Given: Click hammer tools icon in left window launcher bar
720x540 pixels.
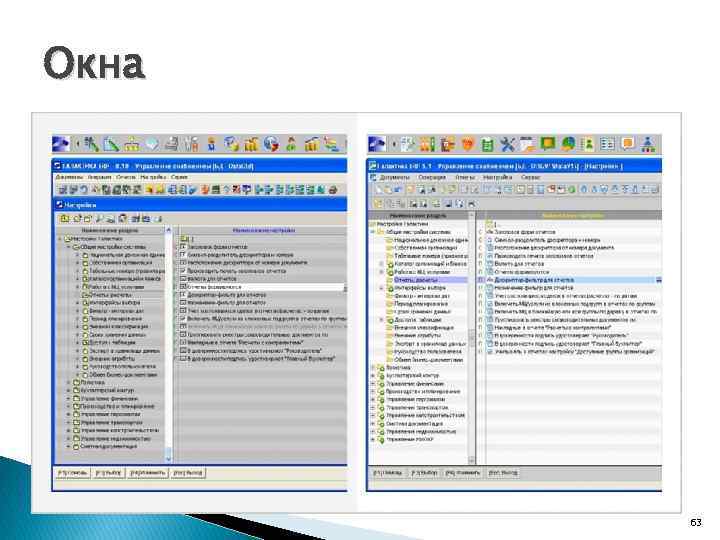Looking at the screenshot, I should [92, 144].
